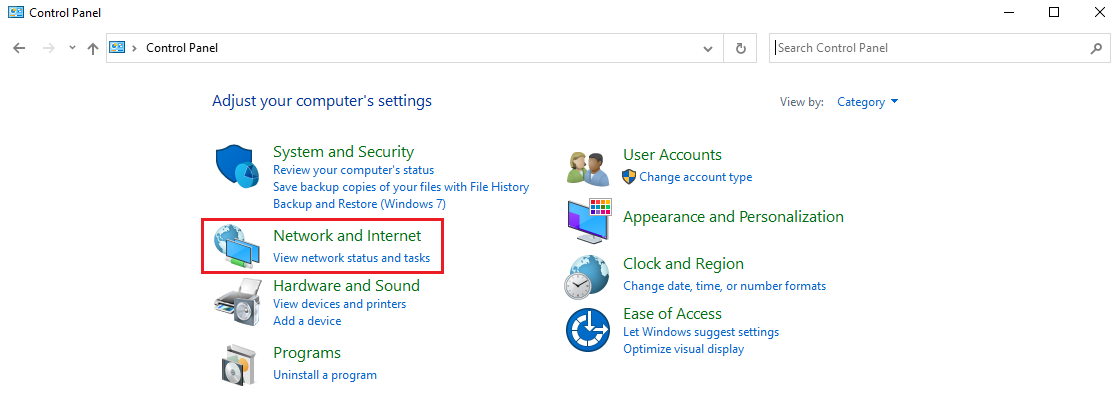The height and width of the screenshot is (419, 1119).
Task: Open the View by Category dropdown
Action: (x=868, y=102)
